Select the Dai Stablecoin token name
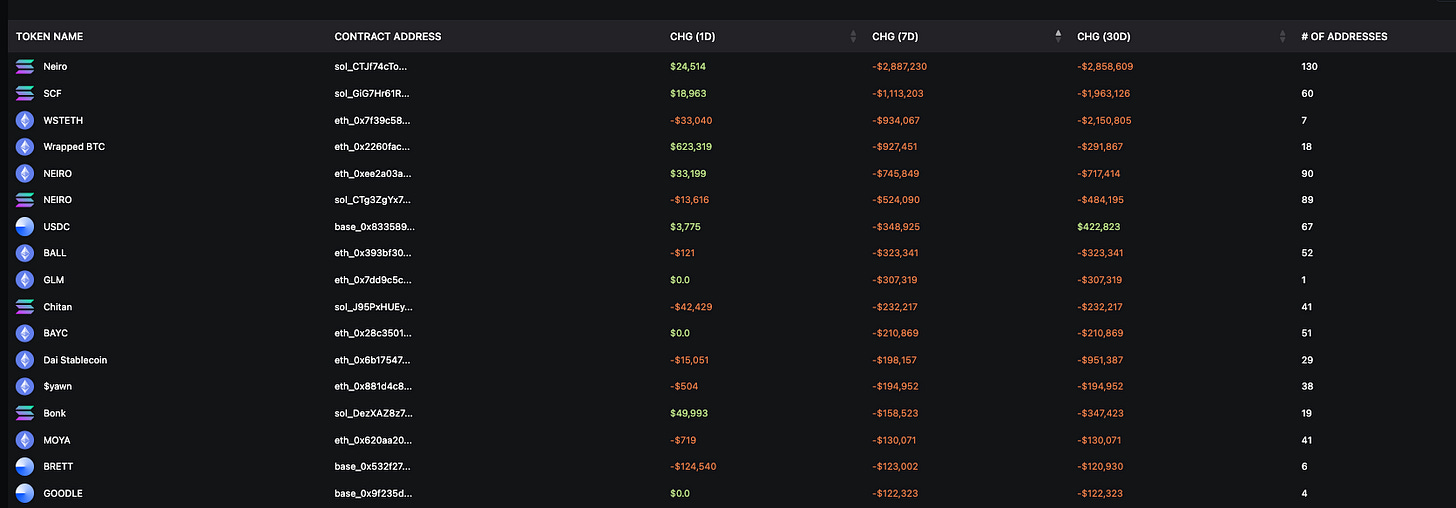Viewport: 1456px width, 508px height. click(x=75, y=360)
